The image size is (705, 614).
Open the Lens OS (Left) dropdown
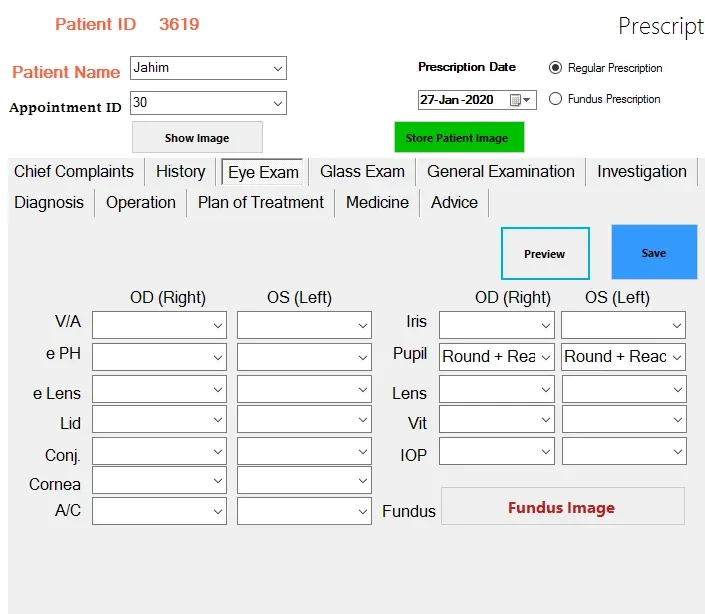tap(624, 389)
